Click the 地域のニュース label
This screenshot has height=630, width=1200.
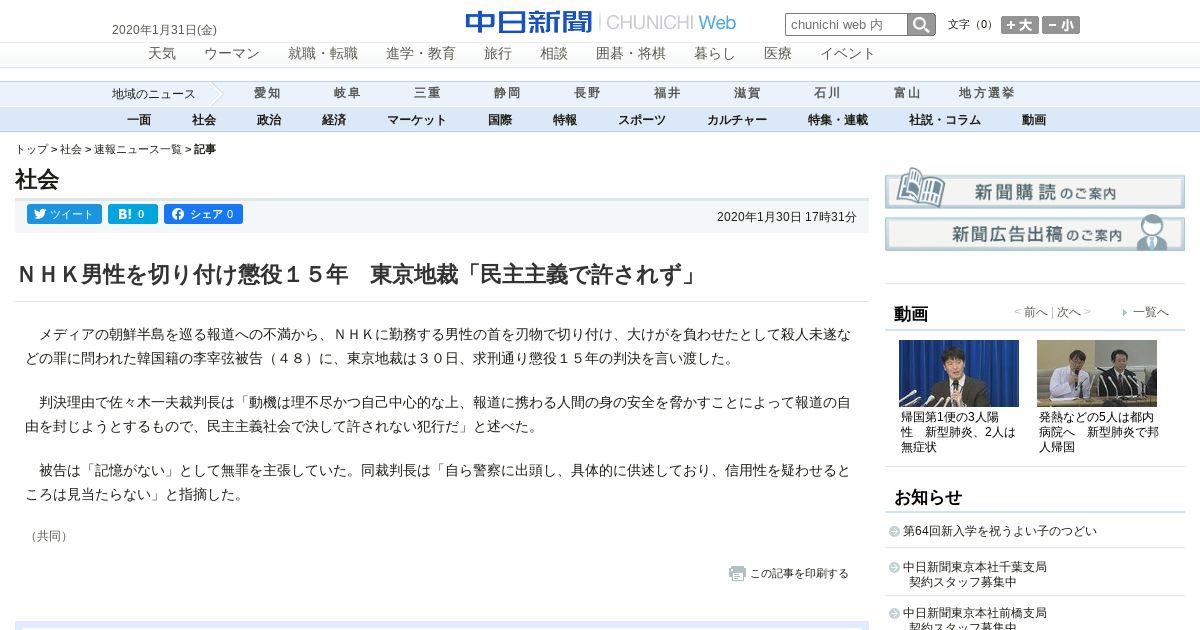154,94
